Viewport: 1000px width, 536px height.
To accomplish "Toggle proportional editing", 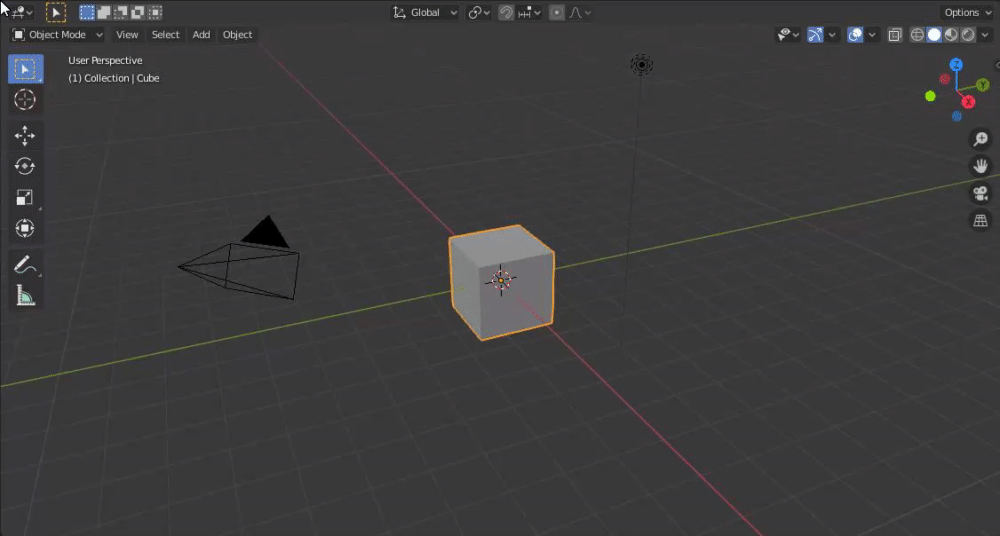I will 557,12.
